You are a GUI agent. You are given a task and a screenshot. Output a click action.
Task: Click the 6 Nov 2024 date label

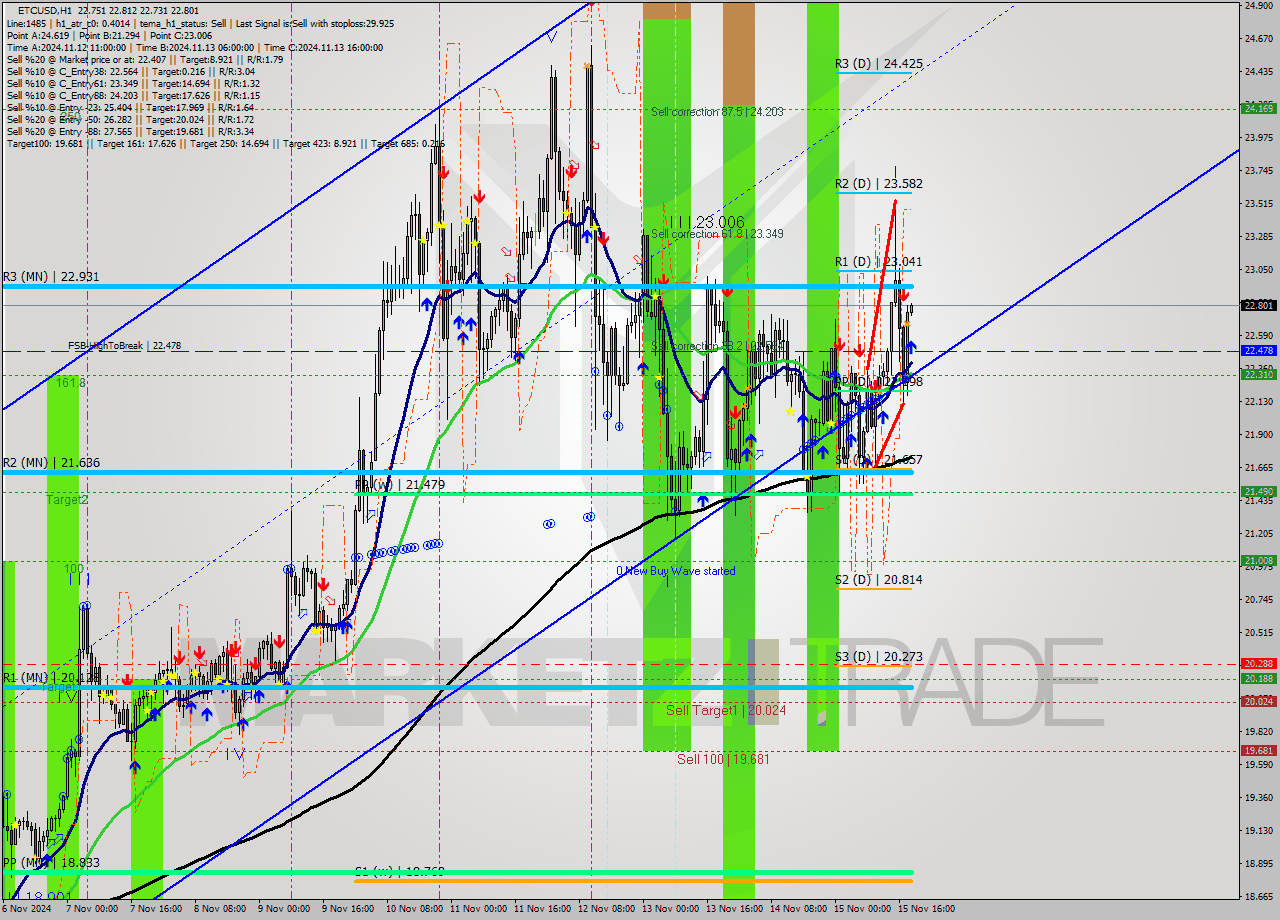[25, 909]
